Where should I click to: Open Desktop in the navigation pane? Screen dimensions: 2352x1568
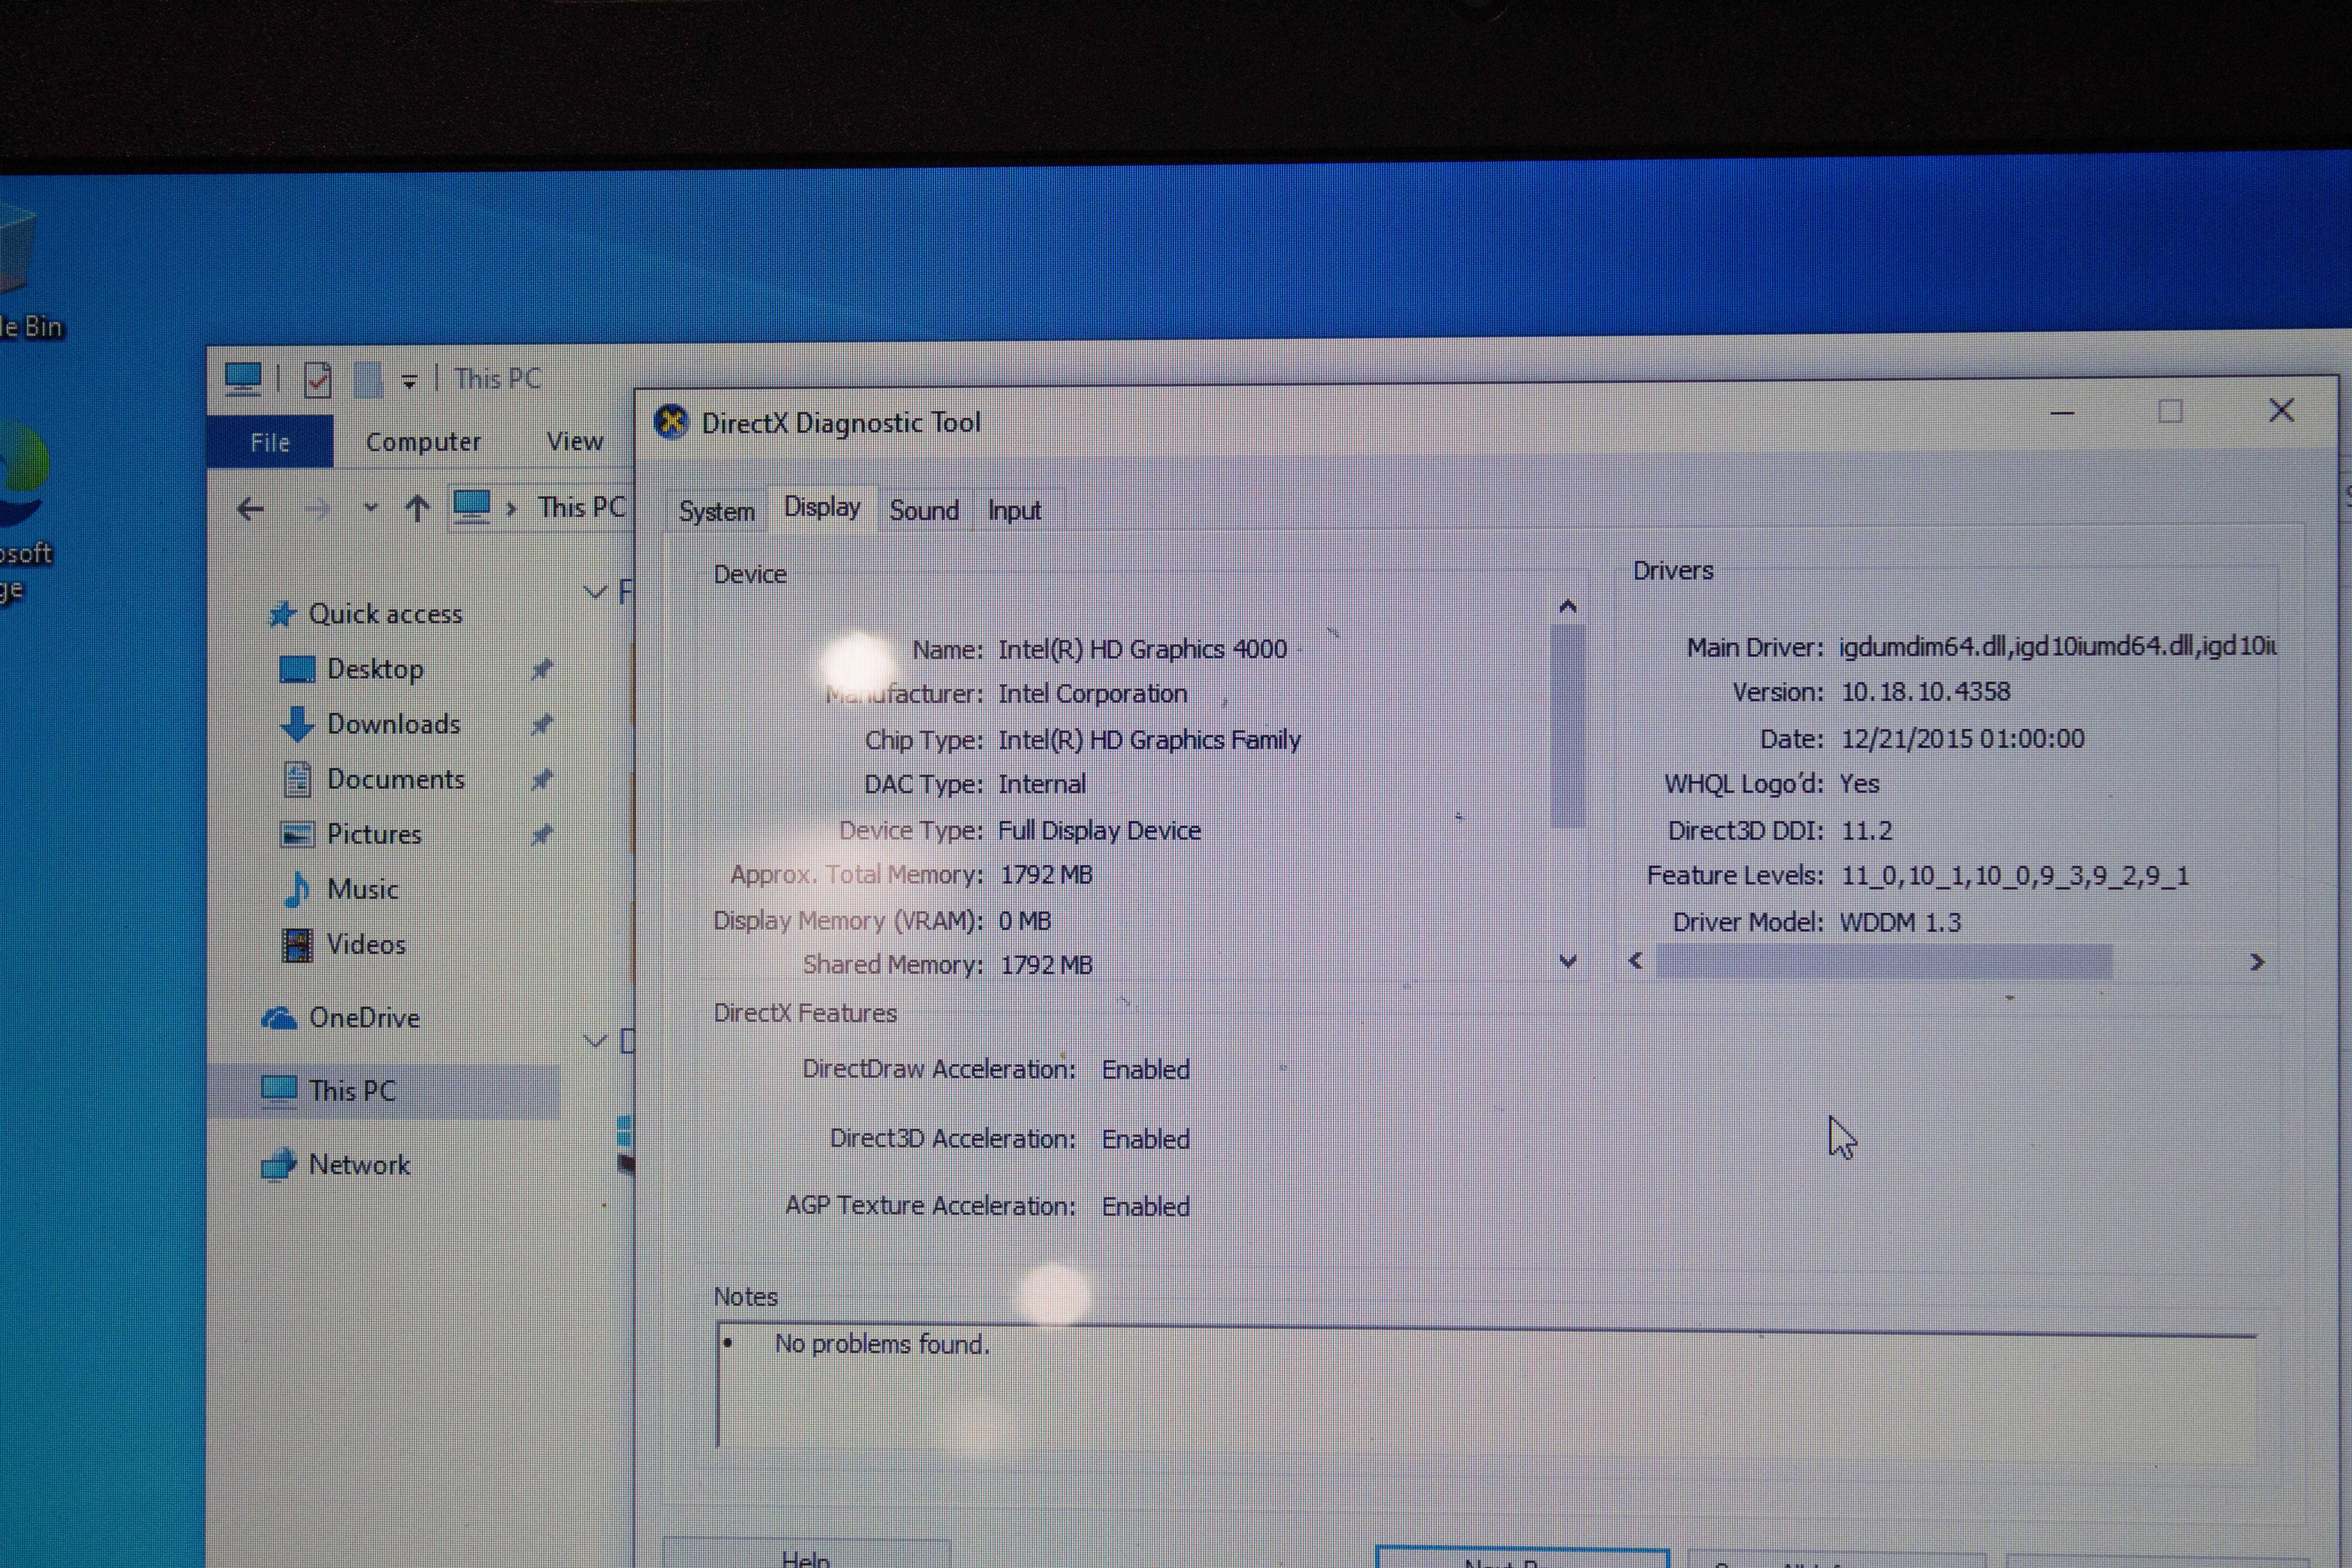375,669
